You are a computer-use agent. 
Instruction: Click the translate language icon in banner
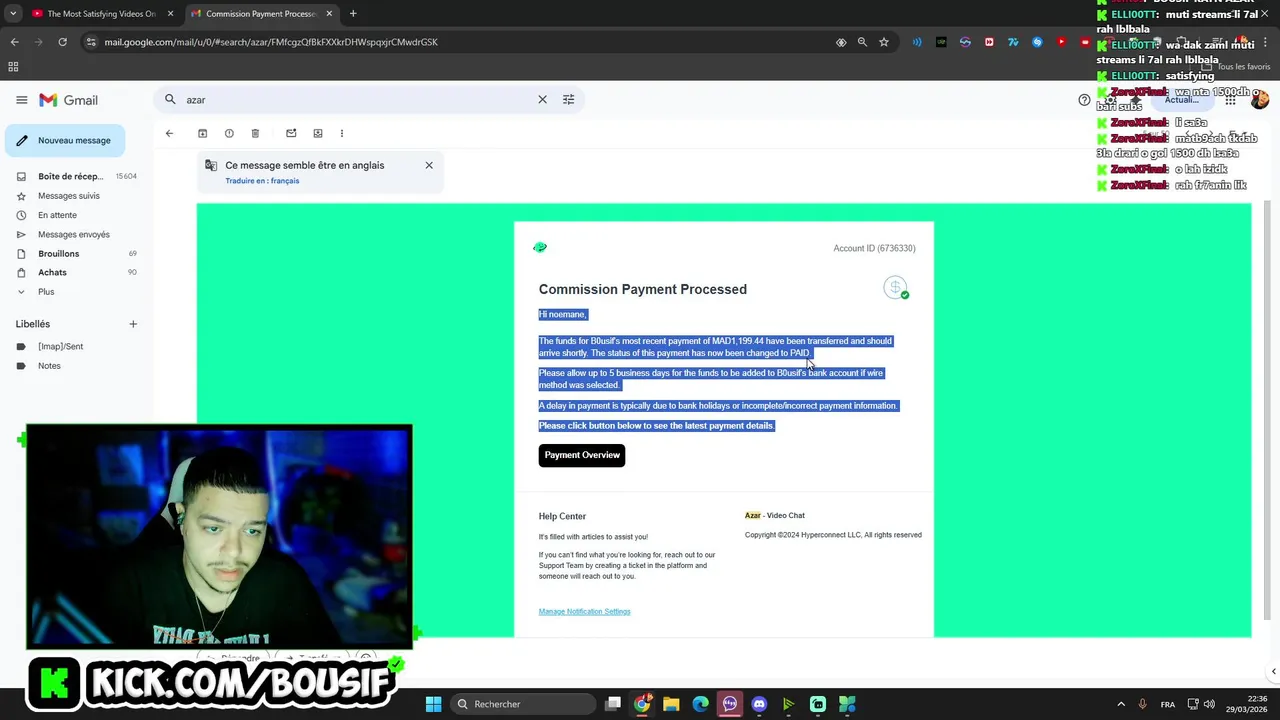coord(211,166)
